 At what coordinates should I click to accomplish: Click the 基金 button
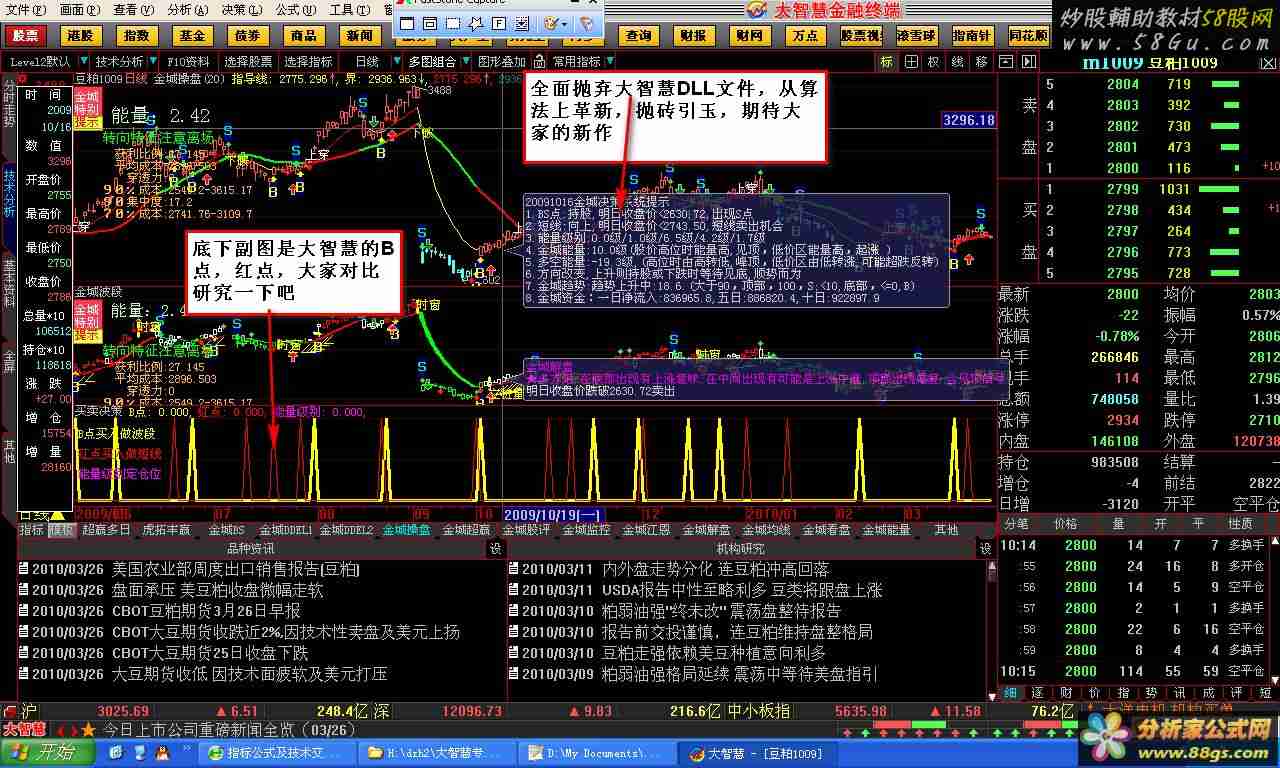click(x=191, y=36)
